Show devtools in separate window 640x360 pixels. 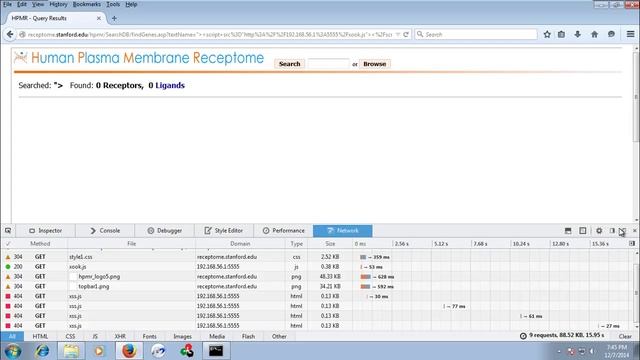622,231
